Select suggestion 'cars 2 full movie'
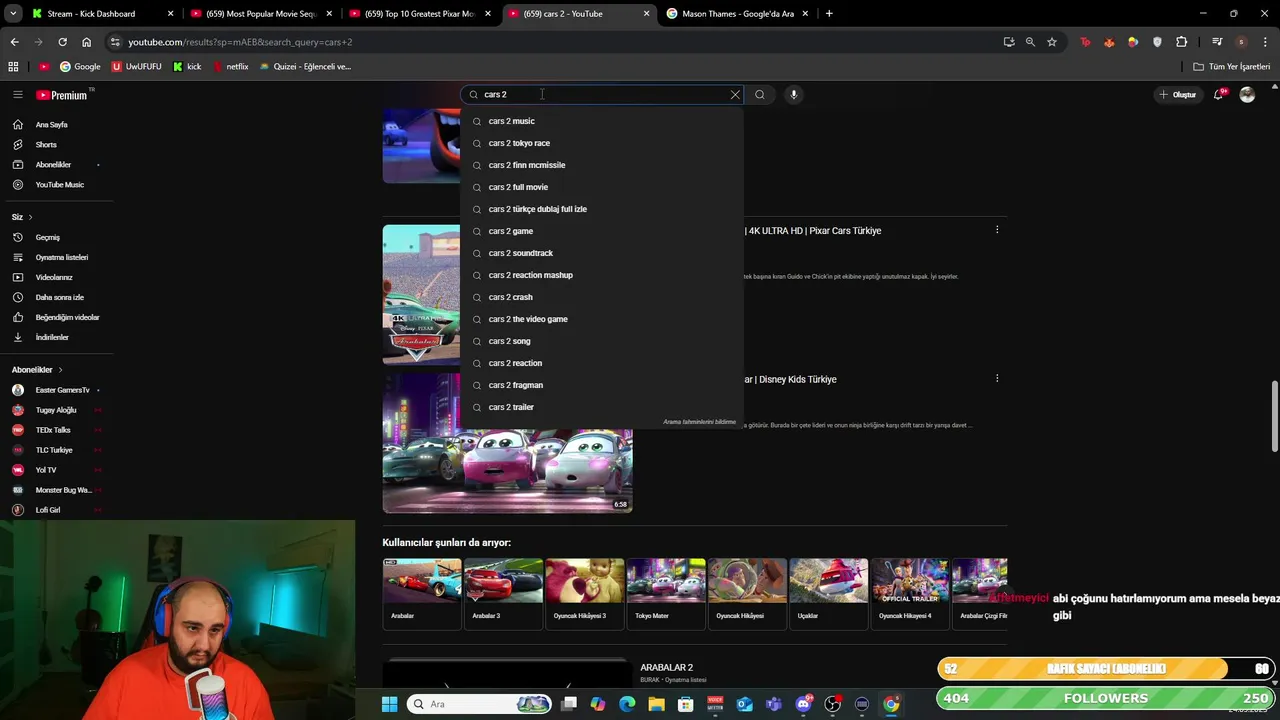Viewport: 1280px width, 720px height. [x=601, y=187]
